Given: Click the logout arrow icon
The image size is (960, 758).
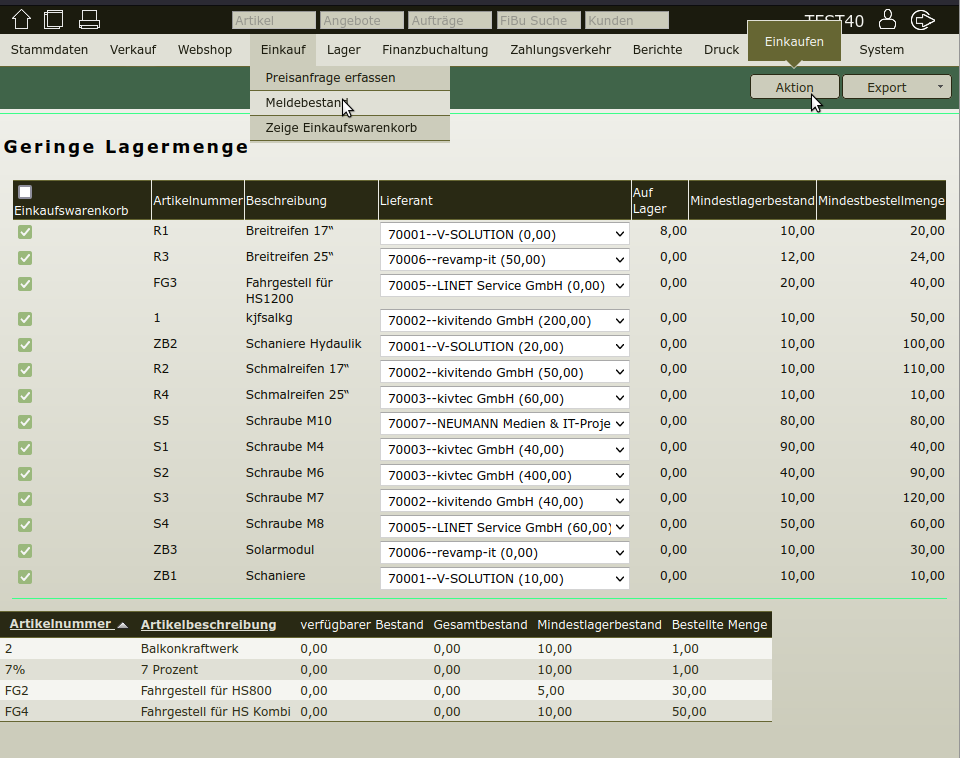Looking at the screenshot, I should [x=924, y=19].
